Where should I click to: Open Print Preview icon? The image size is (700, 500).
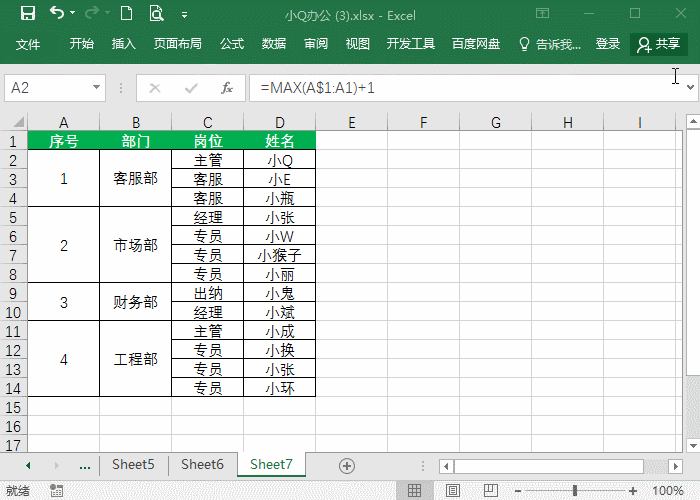156,13
